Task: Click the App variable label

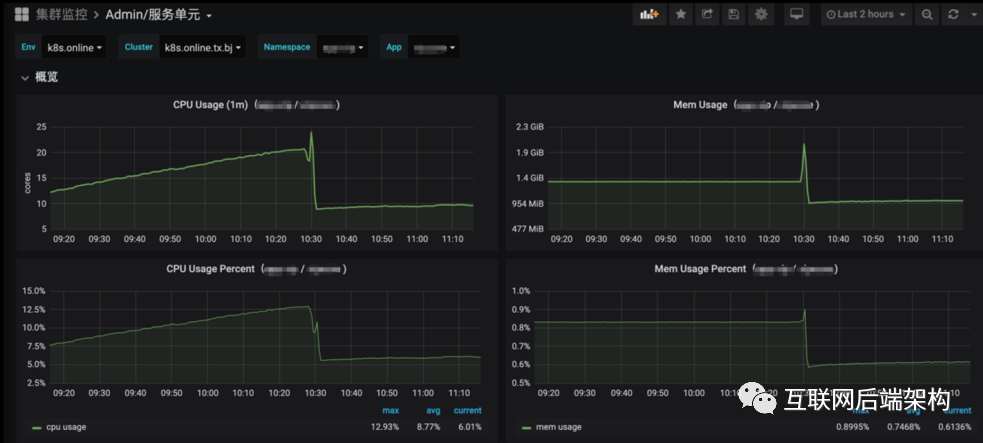Action: tap(394, 48)
